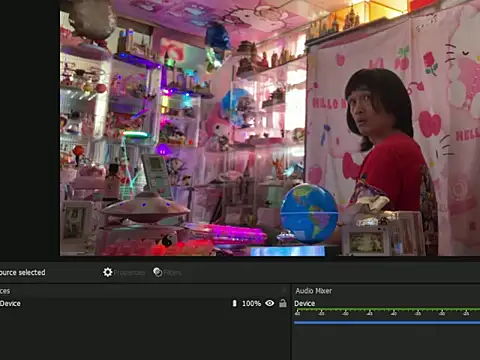Toggle the lock on Device source
480x360 pixels.
pos(283,303)
